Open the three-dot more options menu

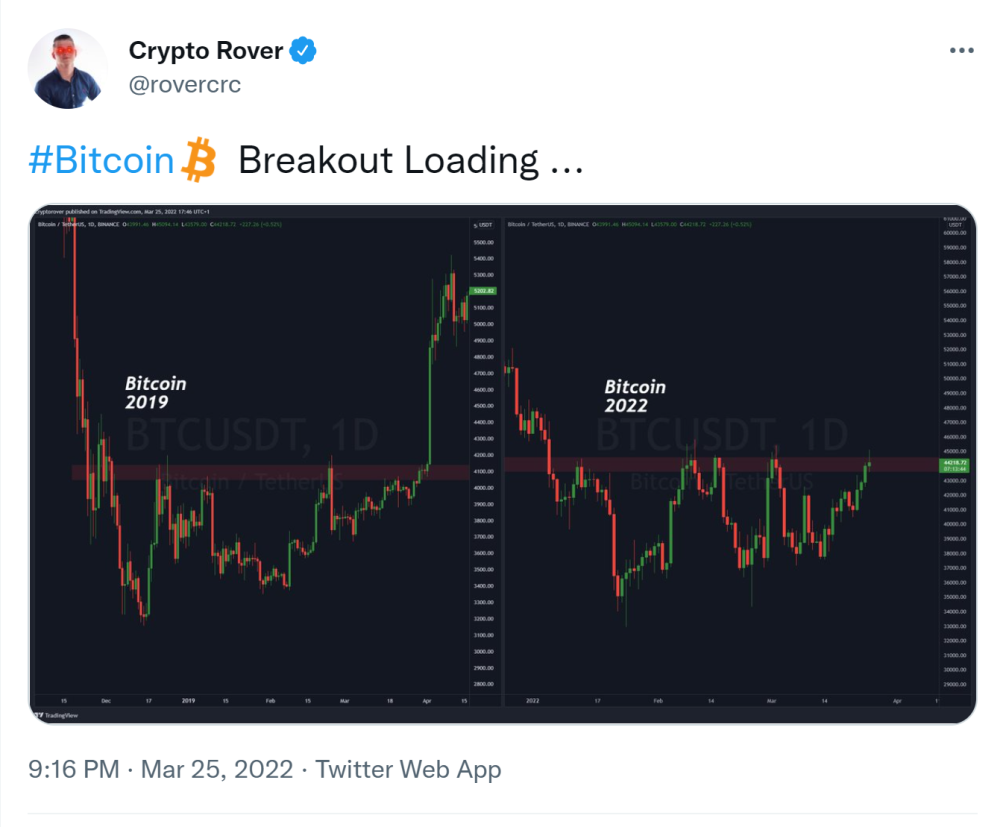tap(961, 51)
